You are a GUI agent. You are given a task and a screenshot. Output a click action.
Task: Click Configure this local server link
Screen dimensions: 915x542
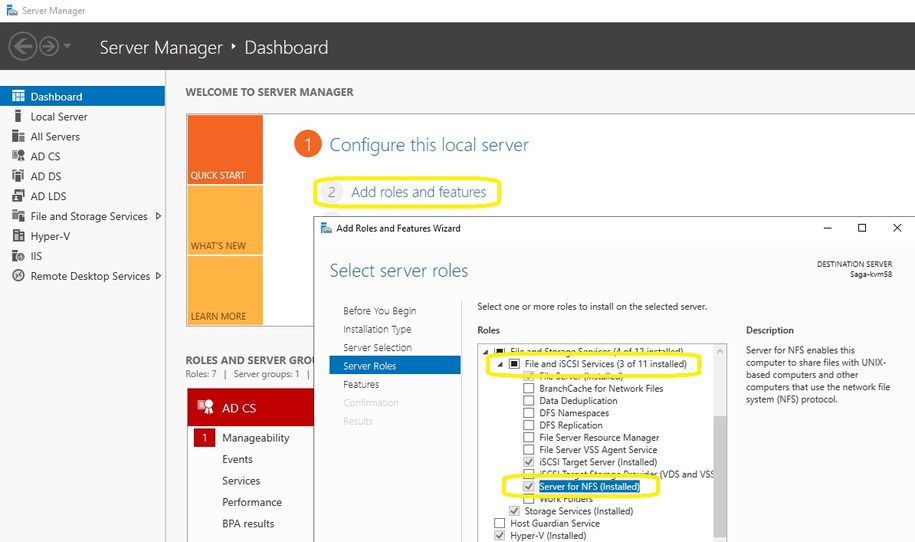[429, 145]
